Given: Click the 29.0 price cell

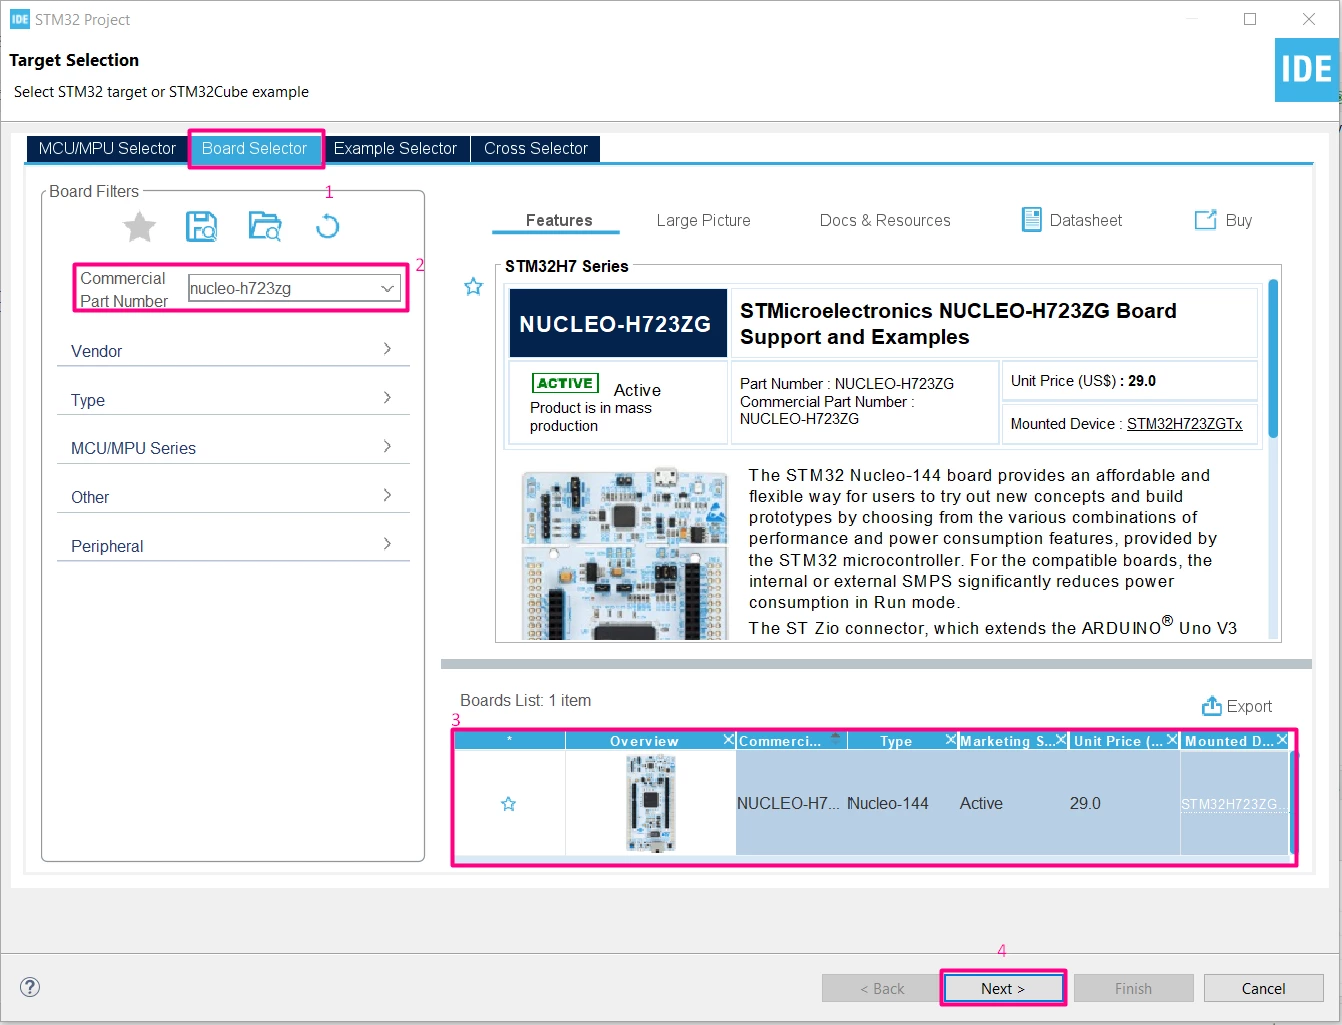Looking at the screenshot, I should point(1124,803).
